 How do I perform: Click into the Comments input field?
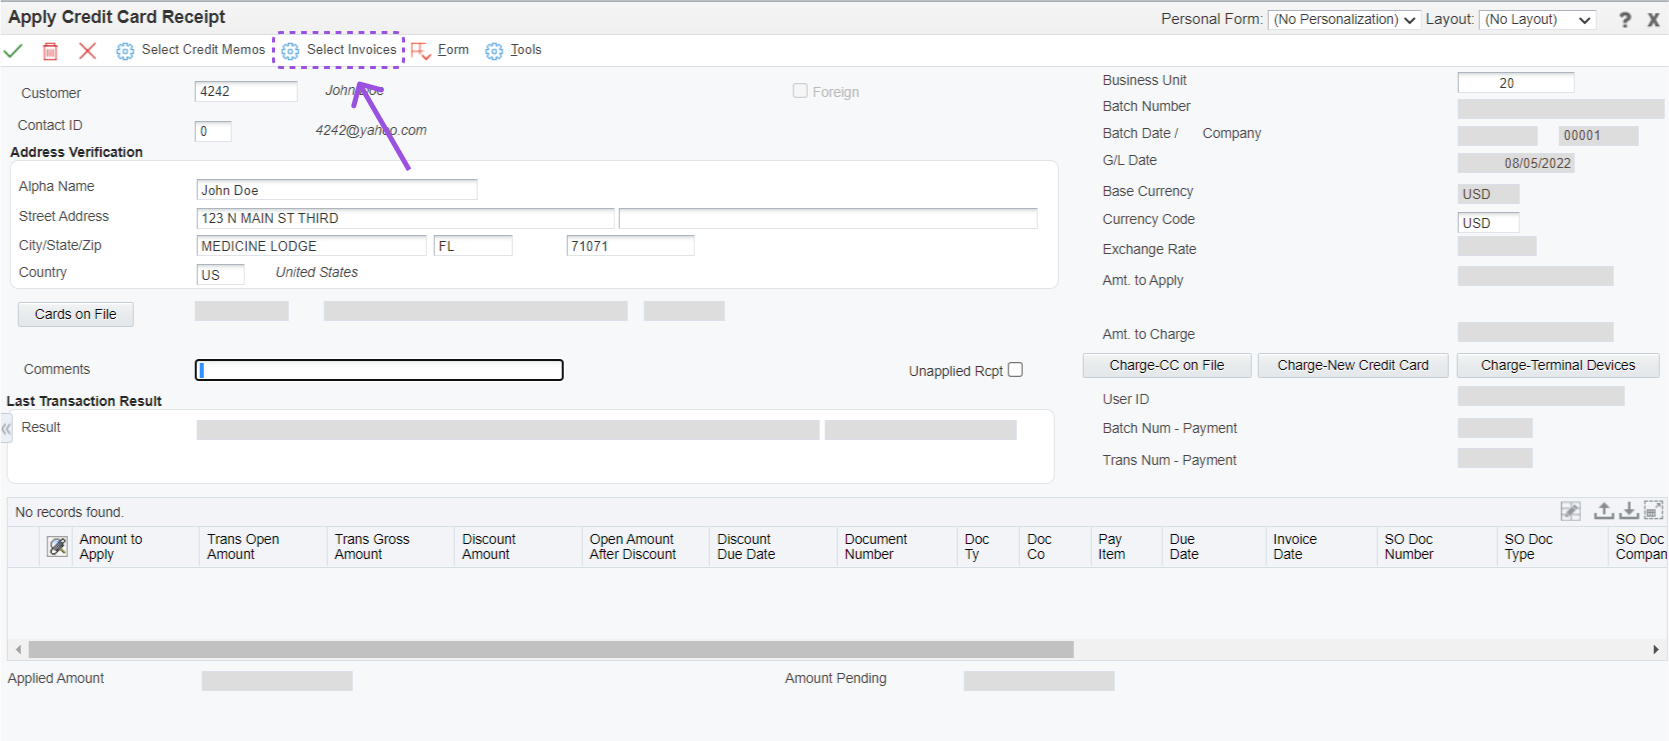379,370
